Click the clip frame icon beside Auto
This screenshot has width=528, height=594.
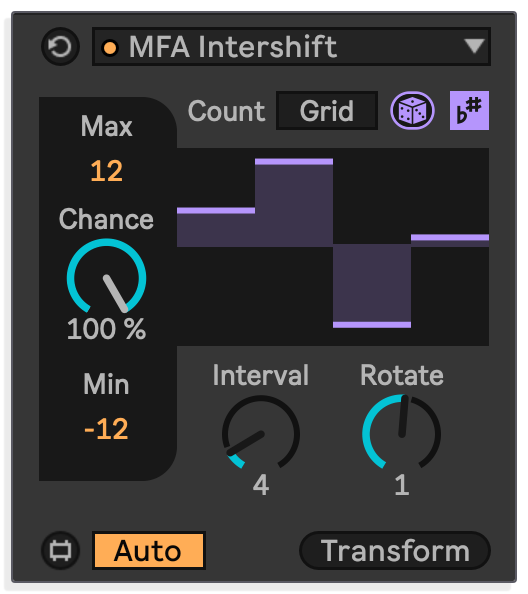(60, 550)
